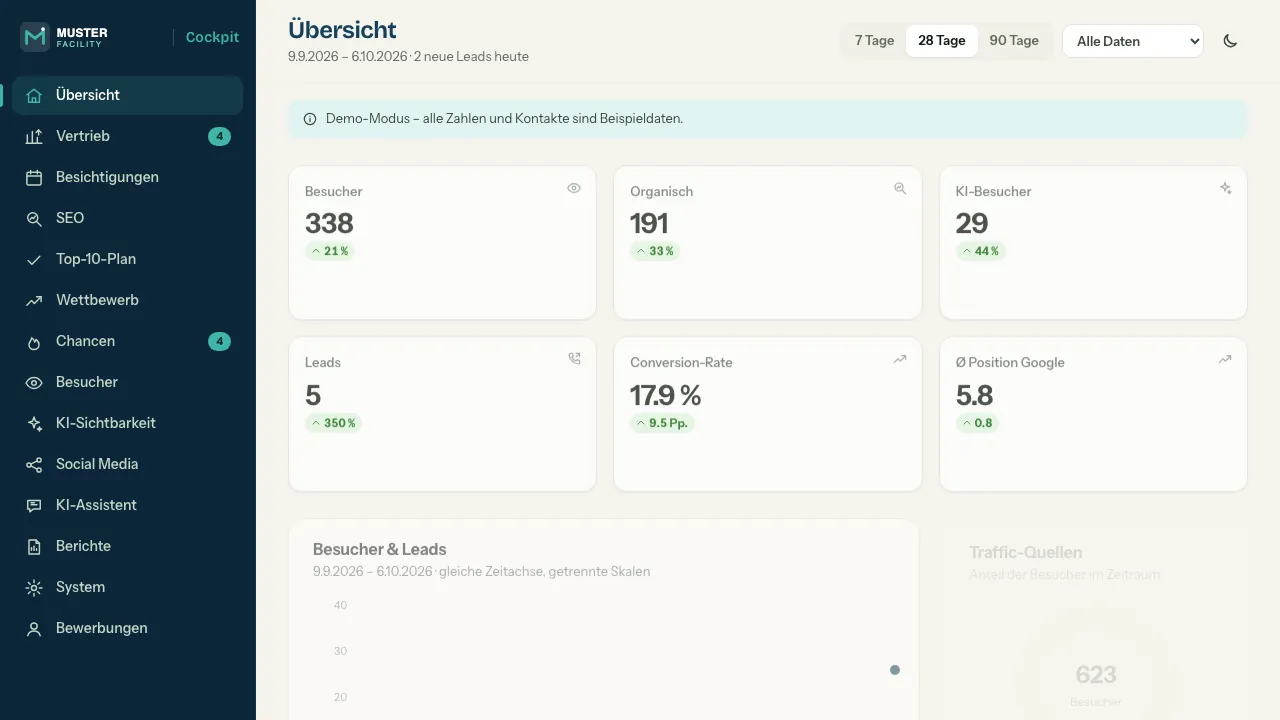Click the Vertrieb chart icon
Viewport: 1280px width, 720px height.
pos(34,136)
